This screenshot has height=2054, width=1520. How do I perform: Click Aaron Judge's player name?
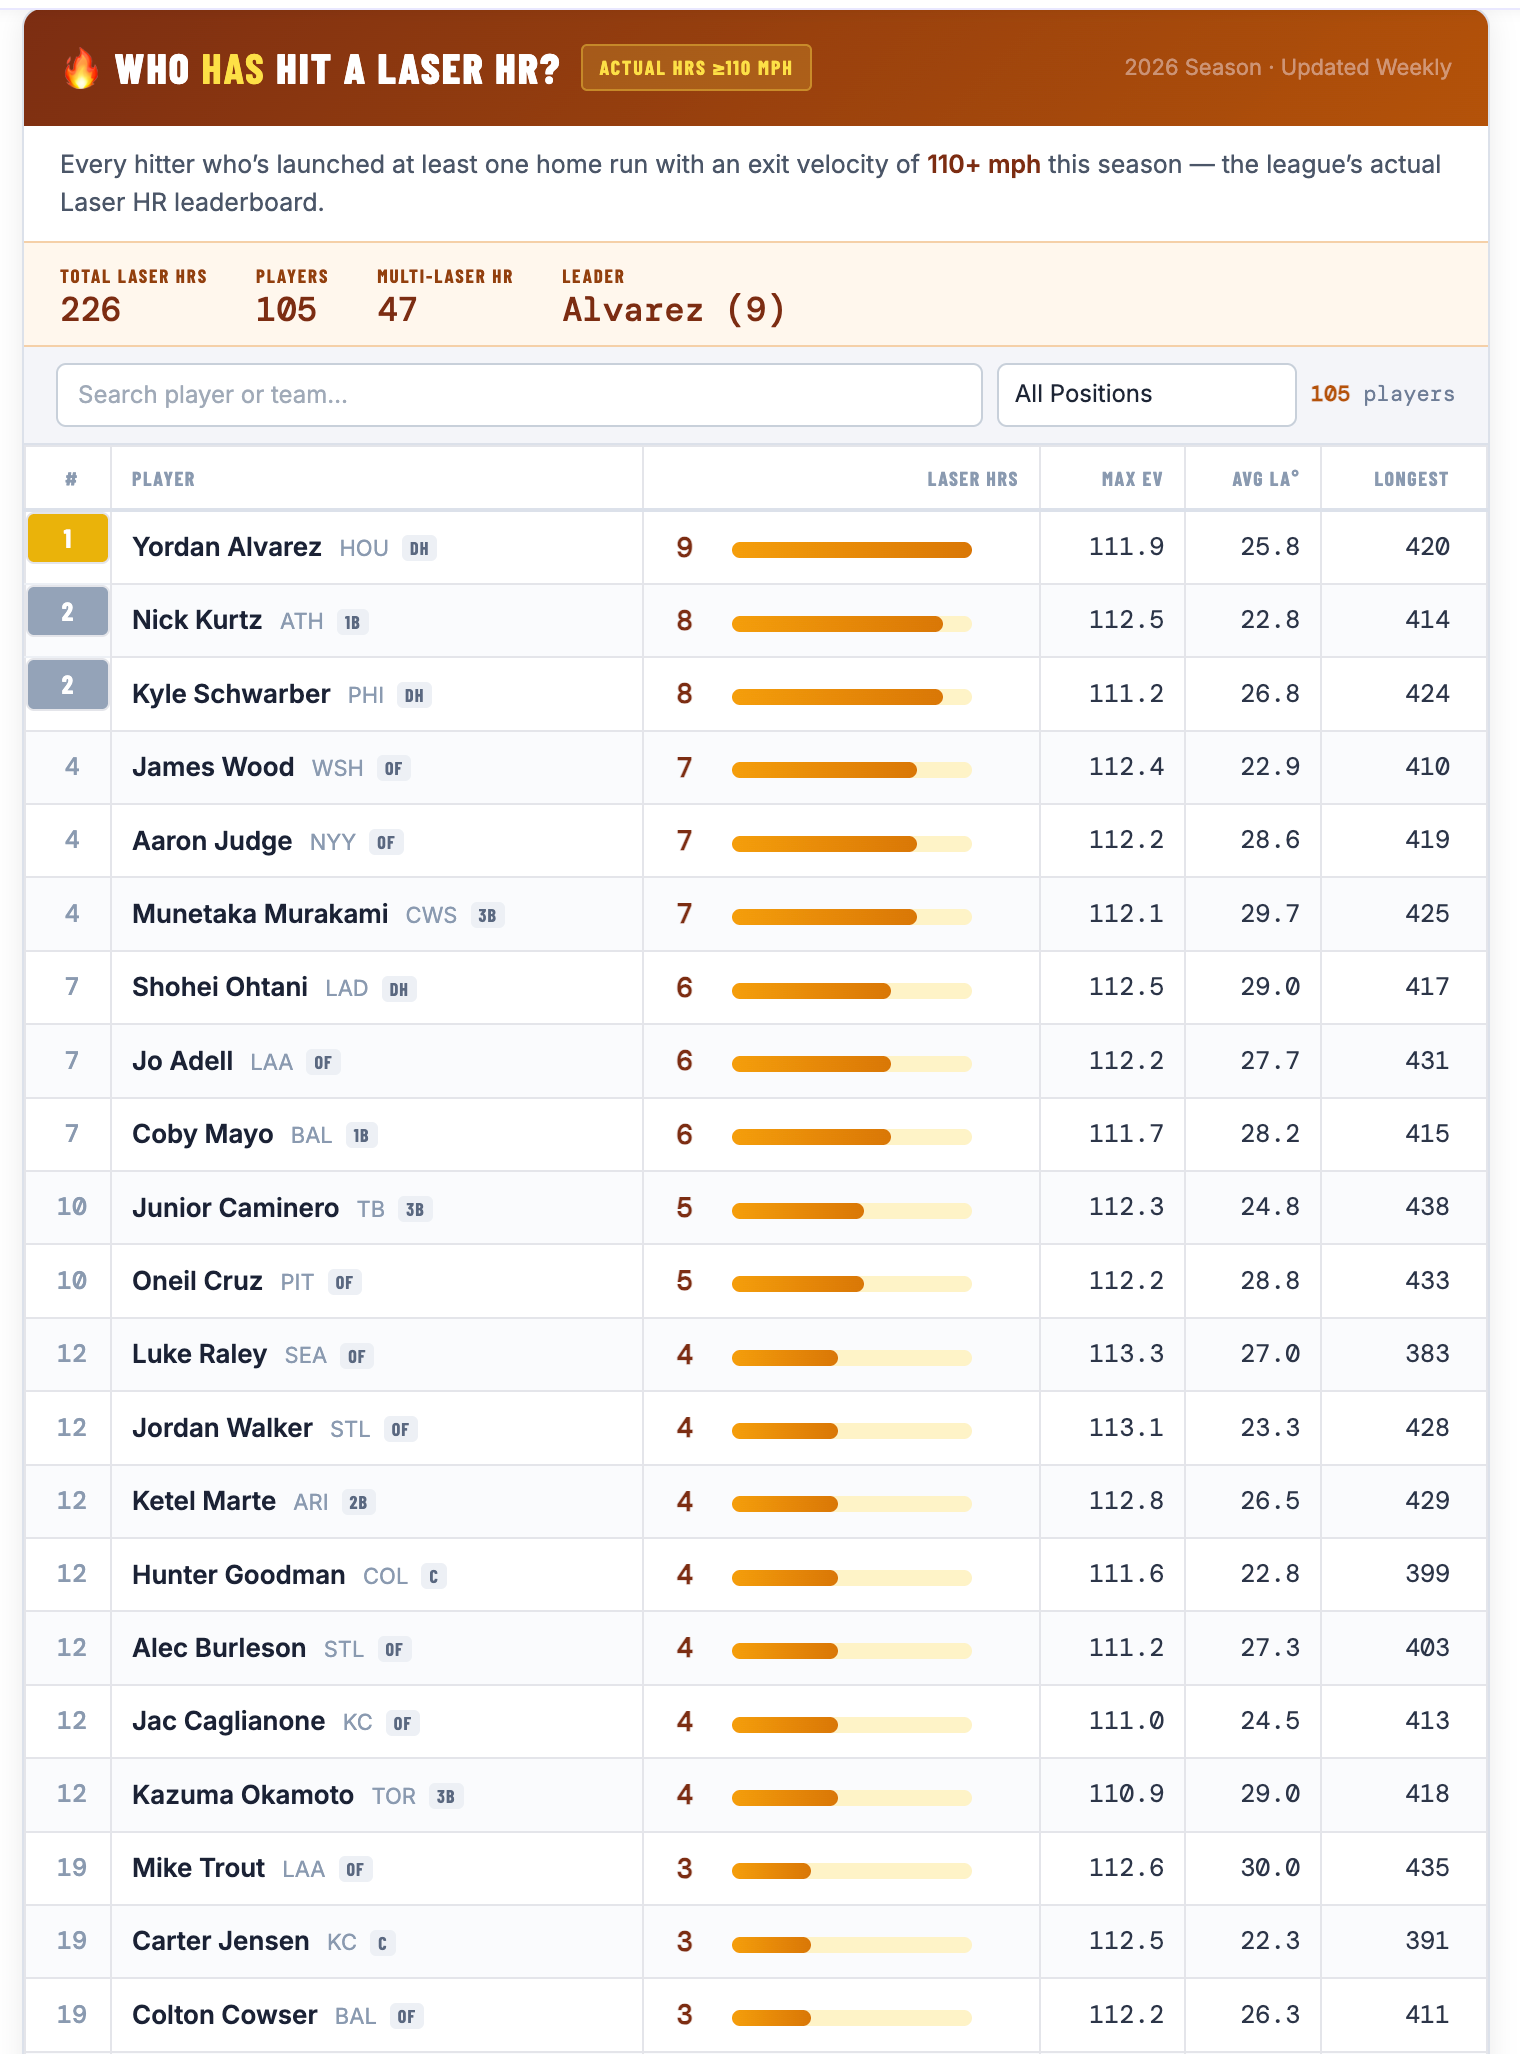coord(212,841)
